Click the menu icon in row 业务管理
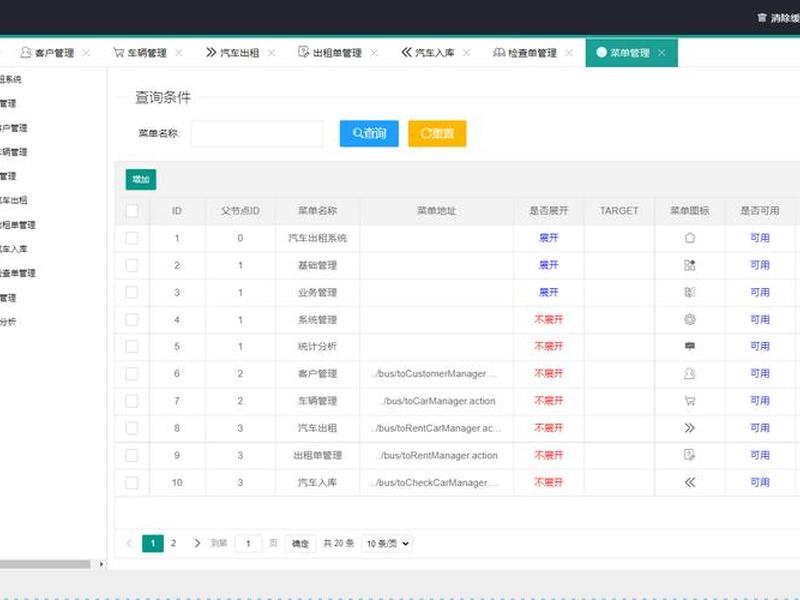This screenshot has width=800, height=600. click(689, 292)
